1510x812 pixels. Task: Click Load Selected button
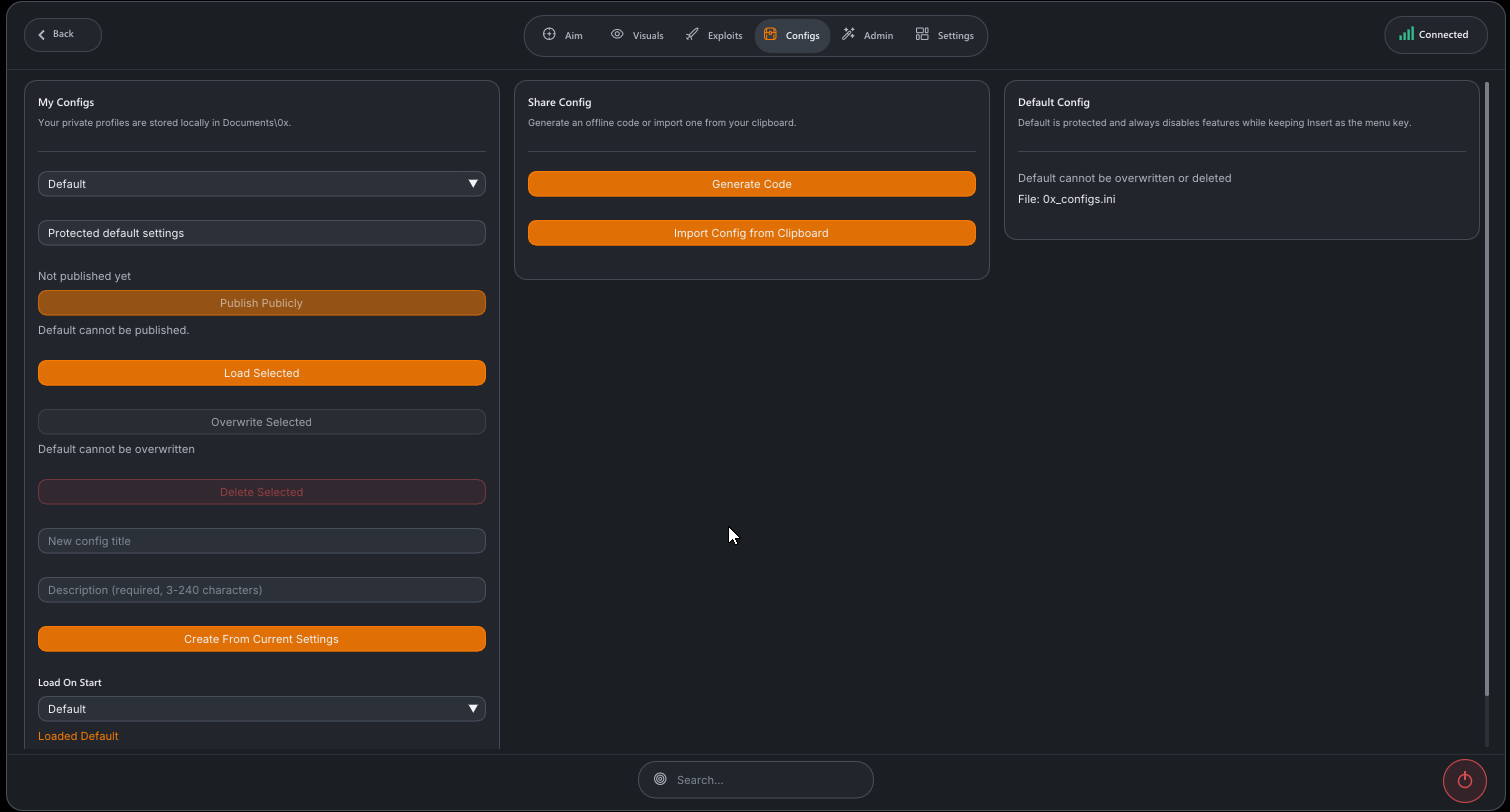tap(262, 373)
